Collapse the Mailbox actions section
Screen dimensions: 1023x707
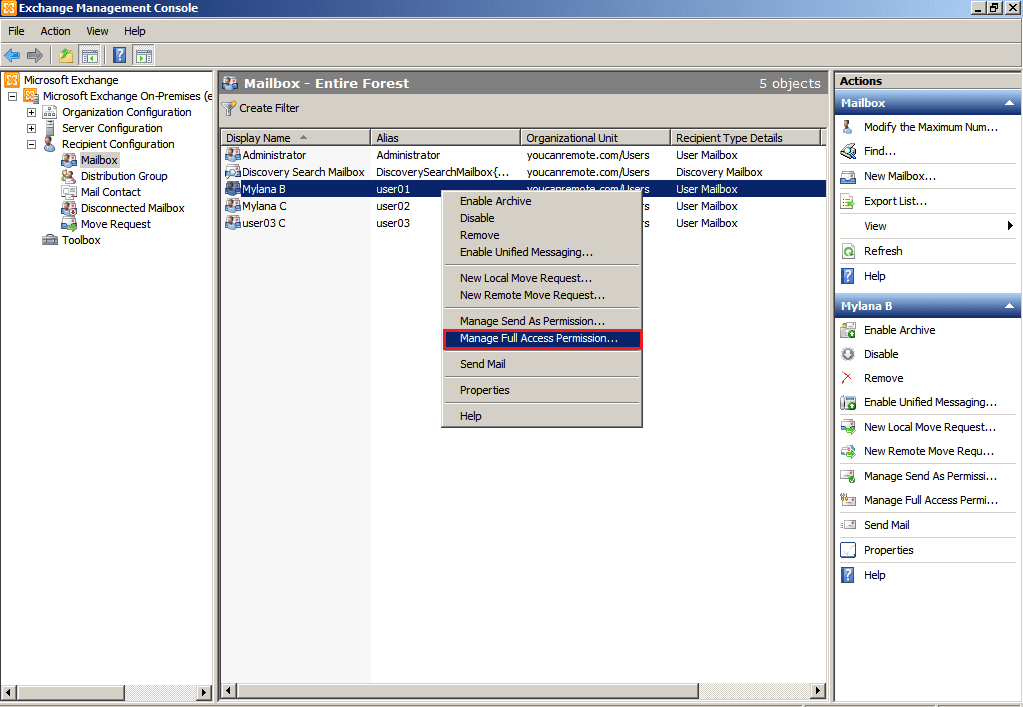click(1009, 103)
